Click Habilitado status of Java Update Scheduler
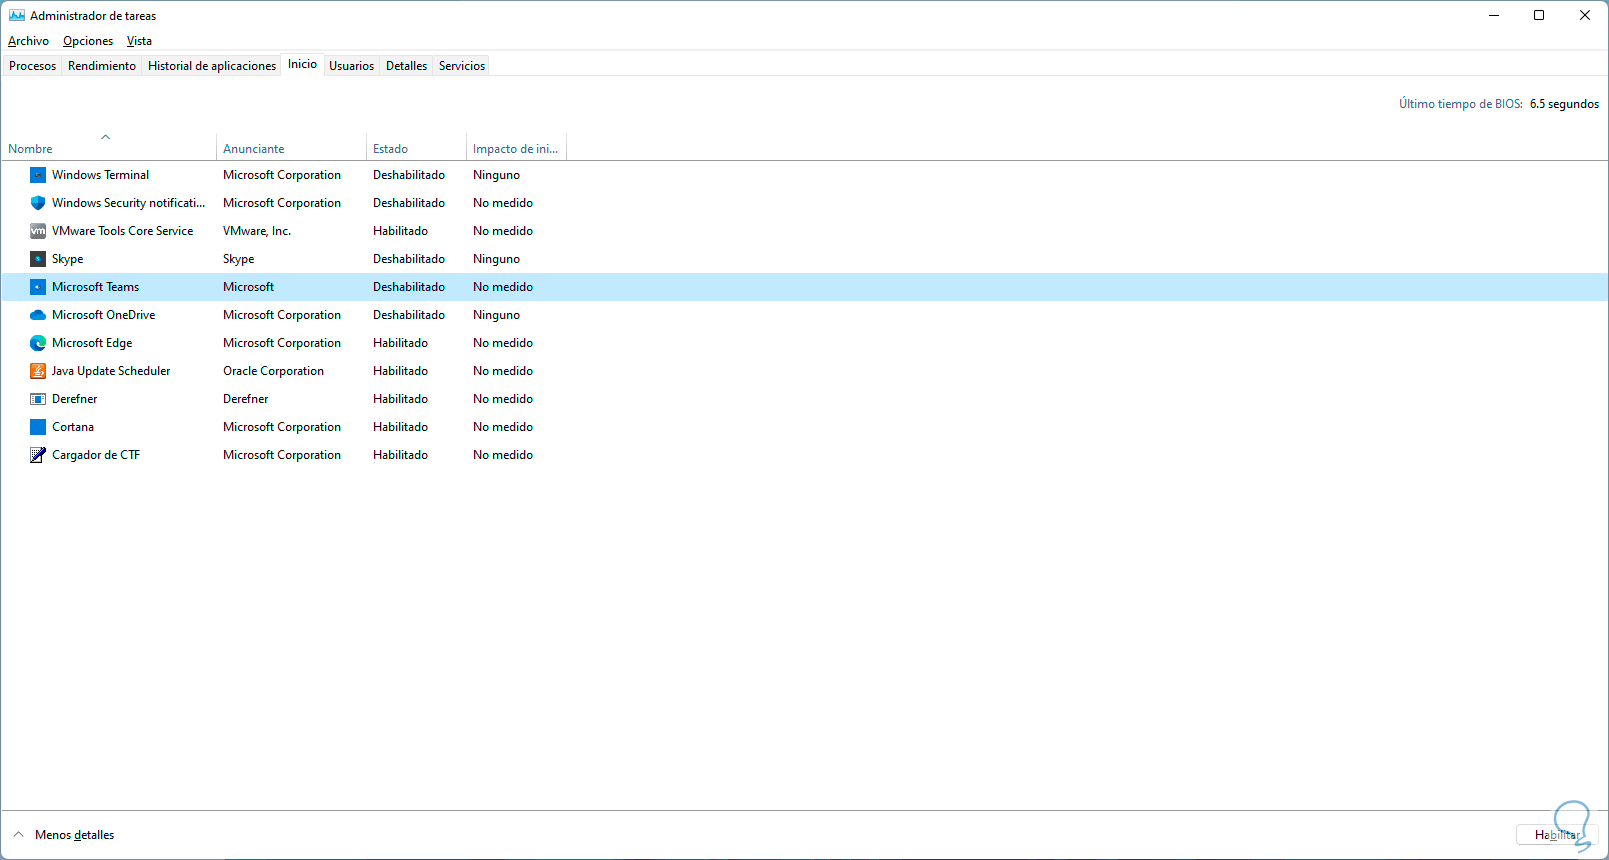Screen dimensions: 1609x860 point(400,371)
